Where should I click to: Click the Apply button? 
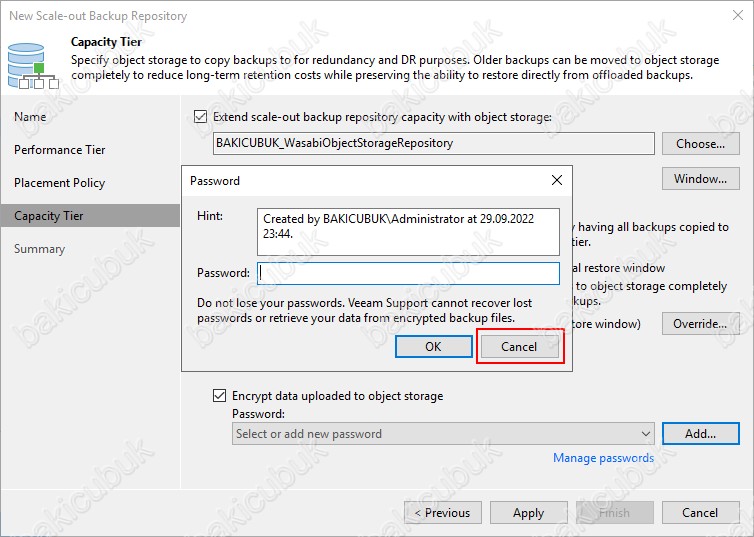point(528,513)
